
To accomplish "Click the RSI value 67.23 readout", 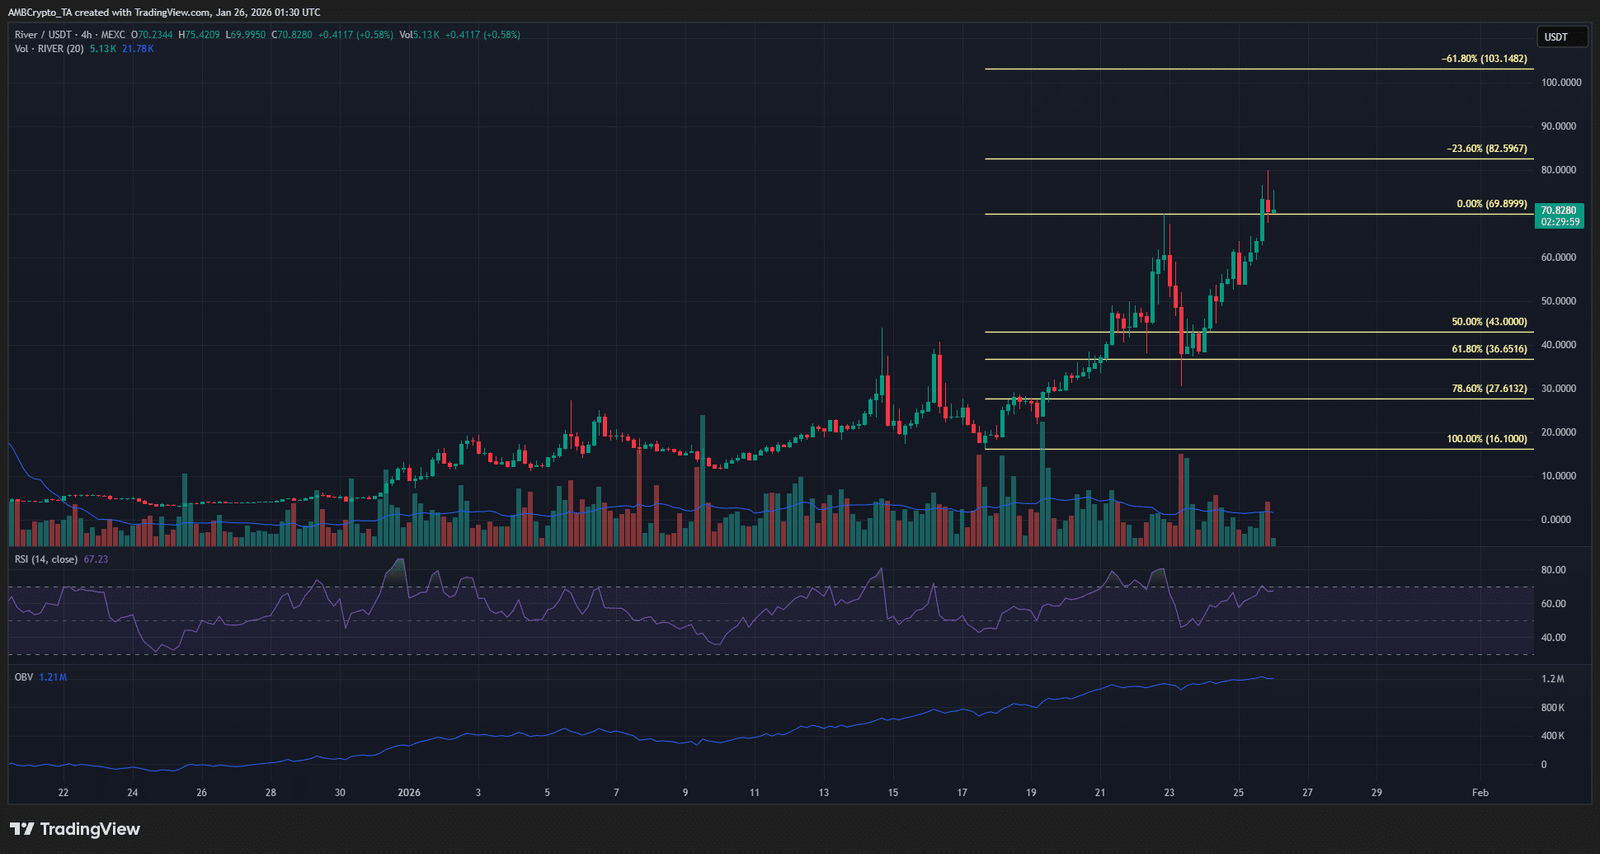I will point(96,559).
